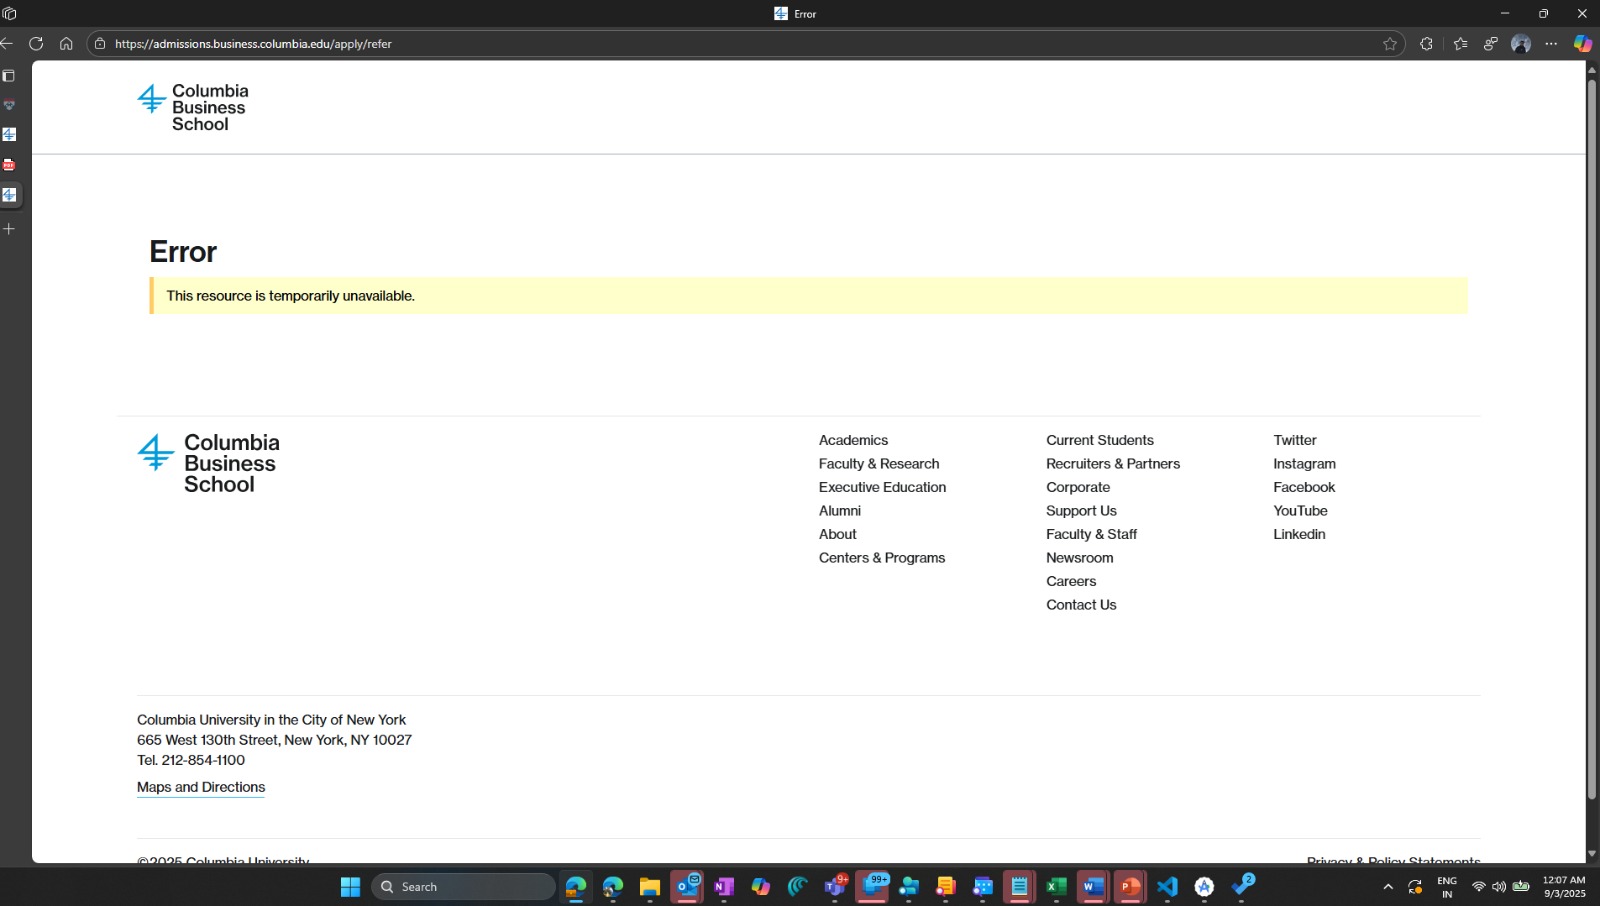Click the user profile avatar

[x=1521, y=44]
